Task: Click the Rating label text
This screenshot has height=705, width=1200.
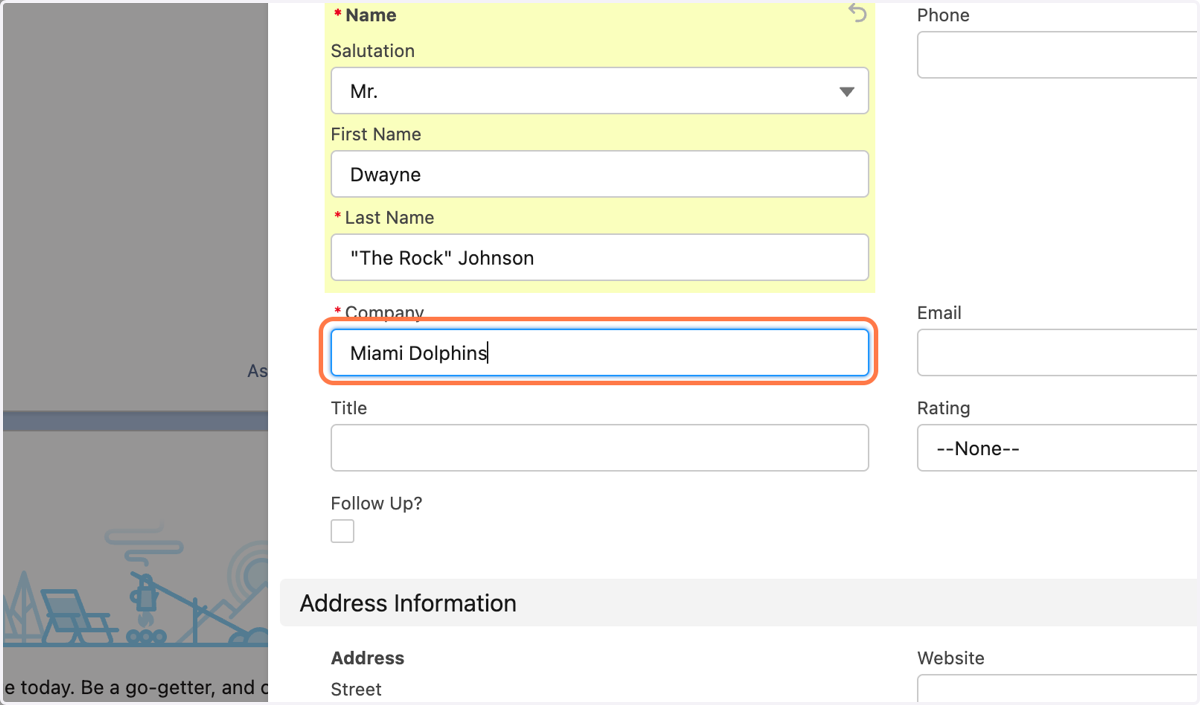Action: [943, 408]
